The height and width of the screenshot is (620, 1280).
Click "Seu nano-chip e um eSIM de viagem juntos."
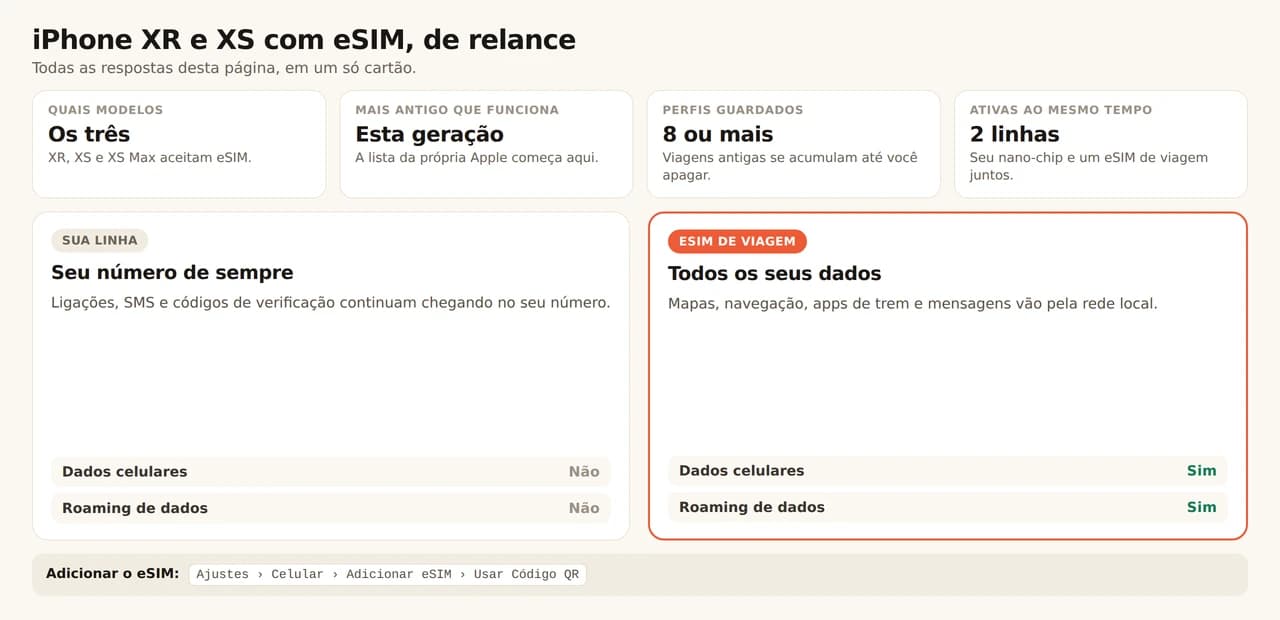click(x=1089, y=166)
